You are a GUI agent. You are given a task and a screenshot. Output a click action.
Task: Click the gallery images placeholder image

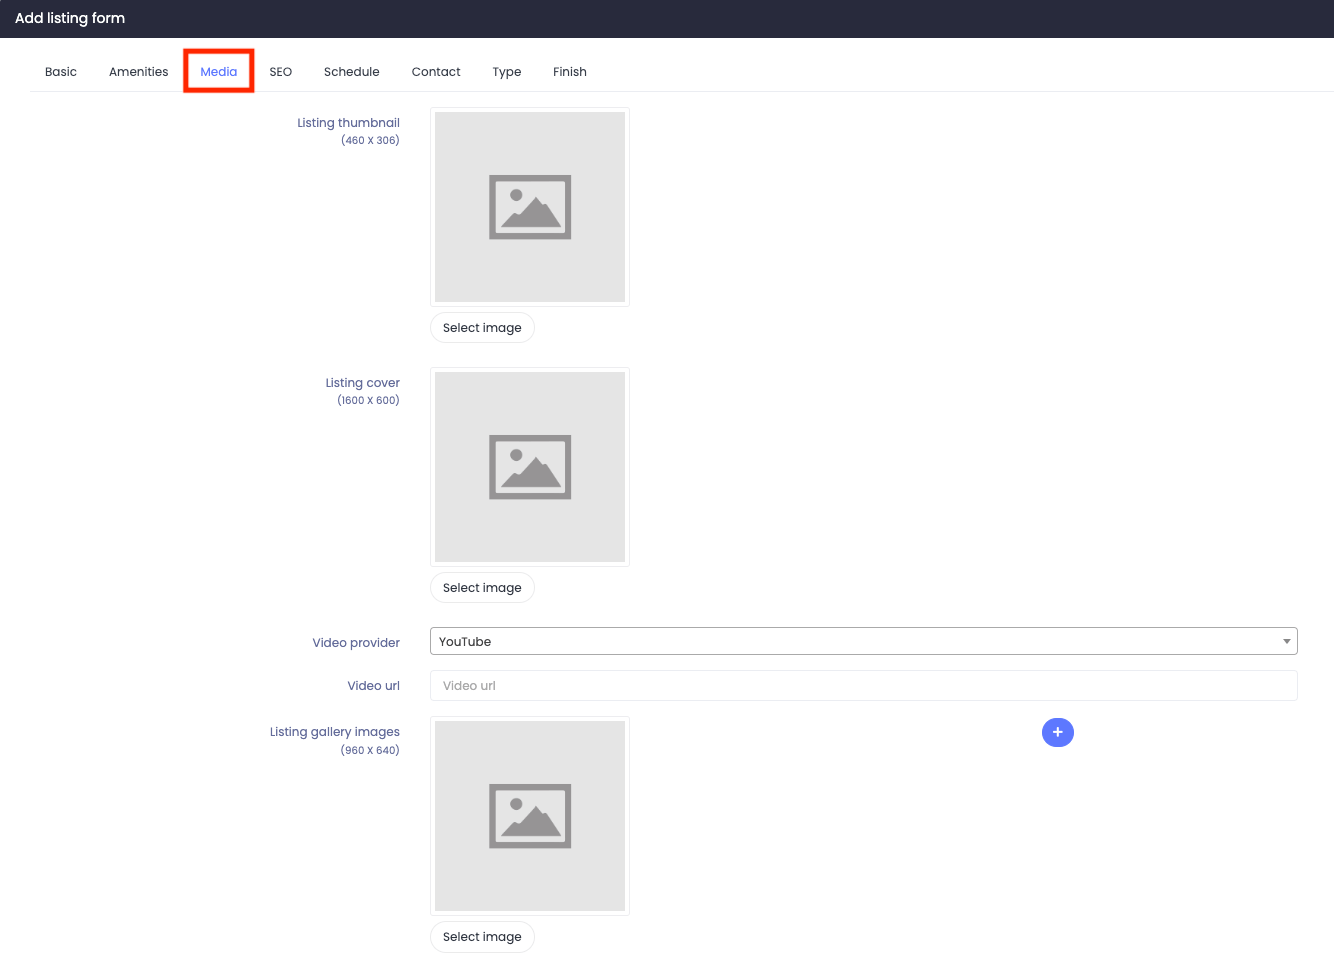pos(530,816)
